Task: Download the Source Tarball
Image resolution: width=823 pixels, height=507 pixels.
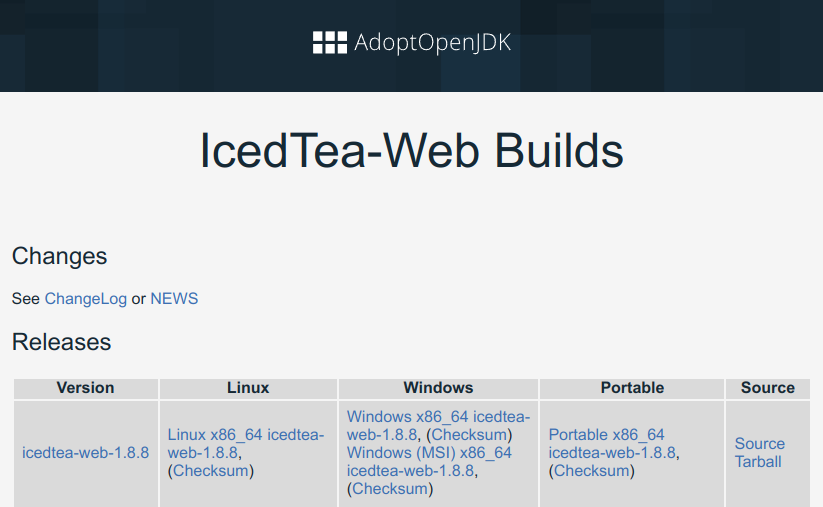Action: (759, 452)
